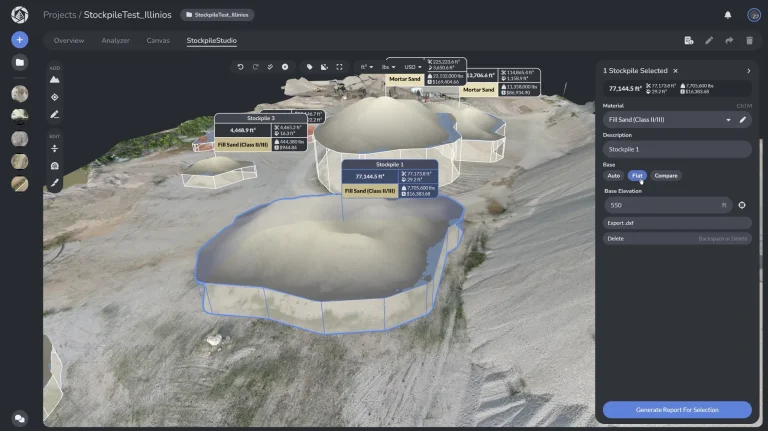
Task: Select the draw pencil tool under ADD
Action: tap(54, 114)
